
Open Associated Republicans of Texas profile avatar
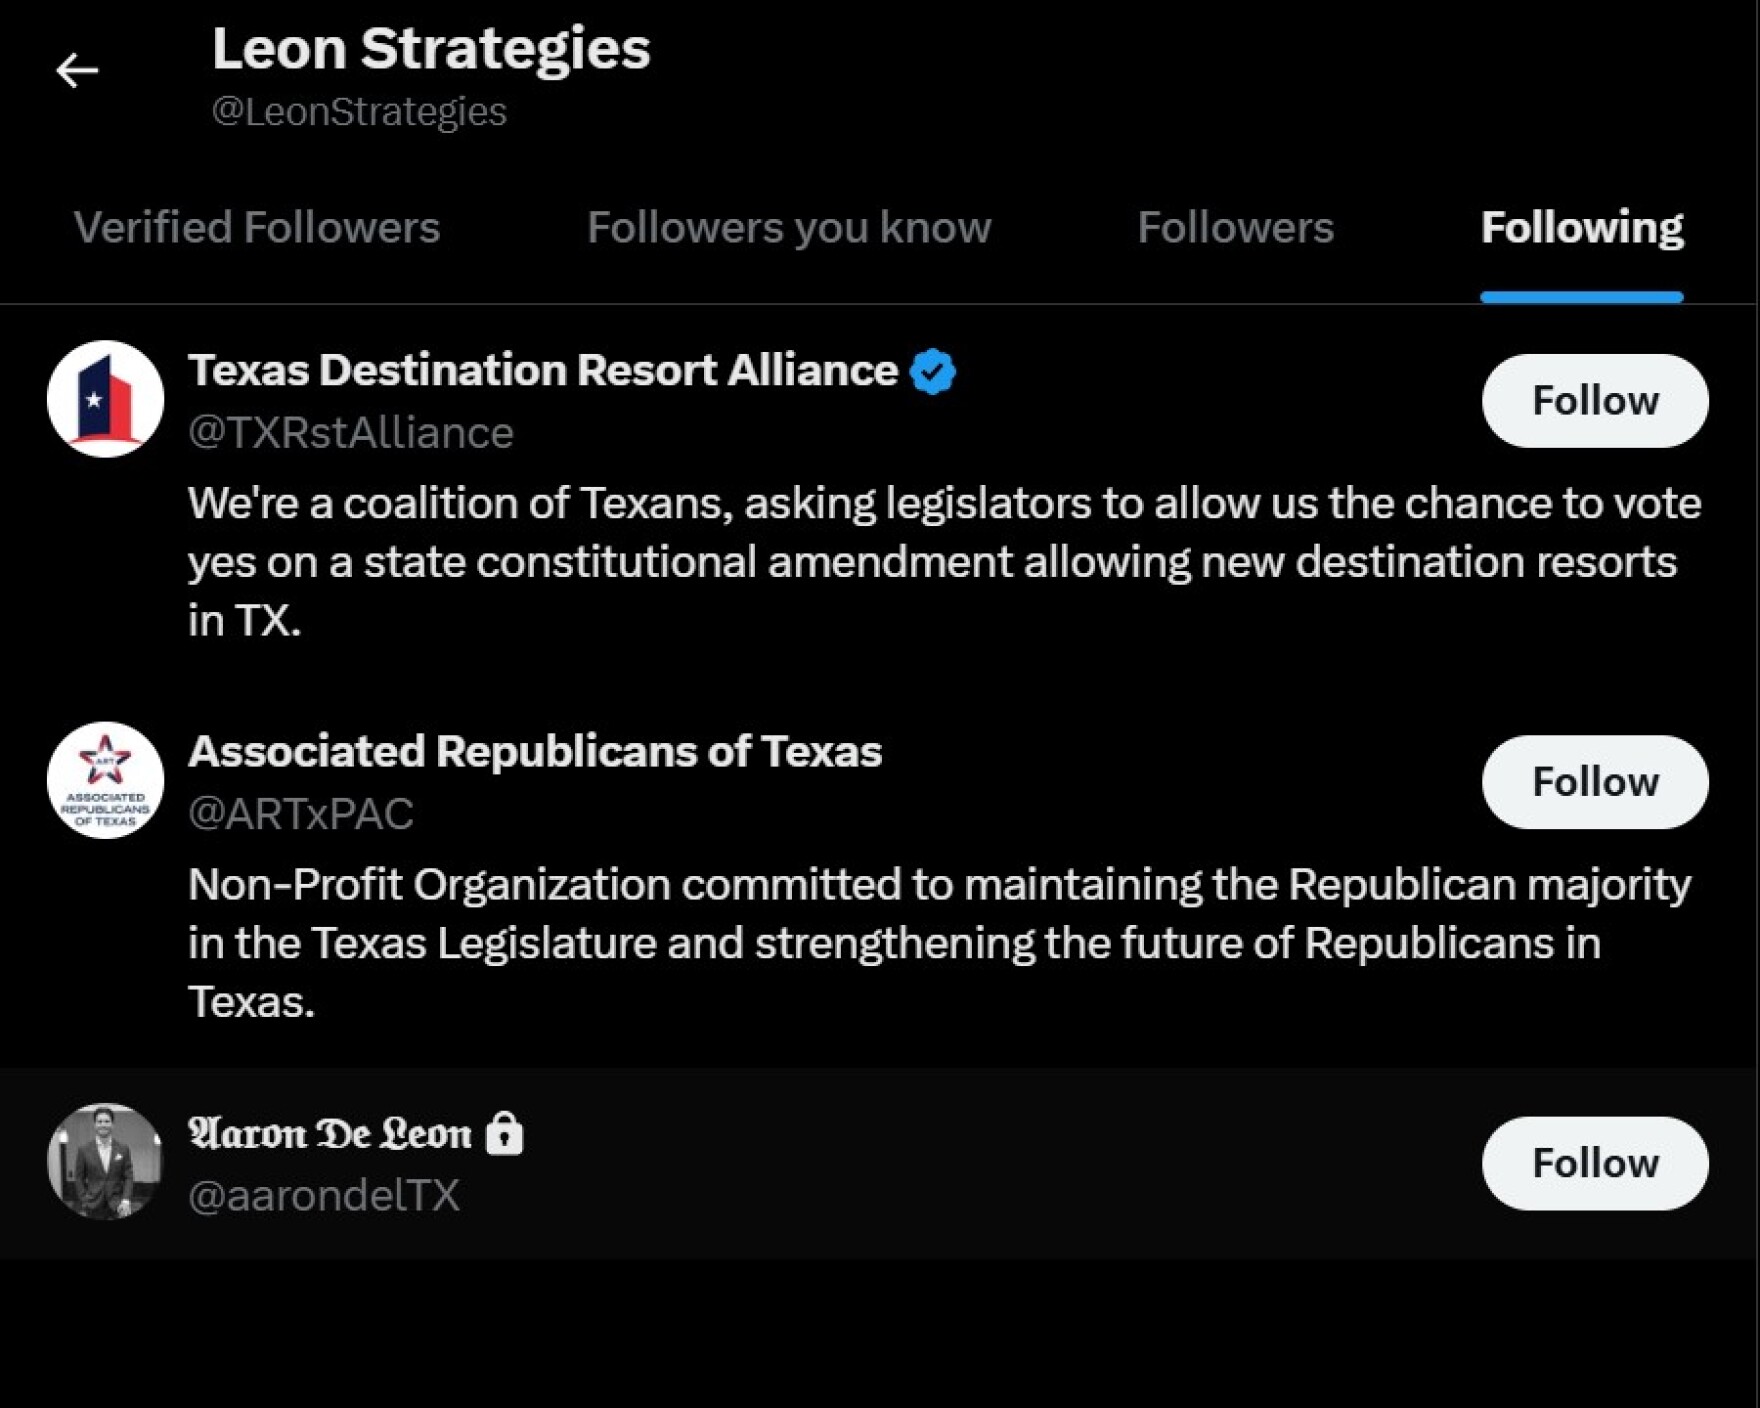pos(105,781)
